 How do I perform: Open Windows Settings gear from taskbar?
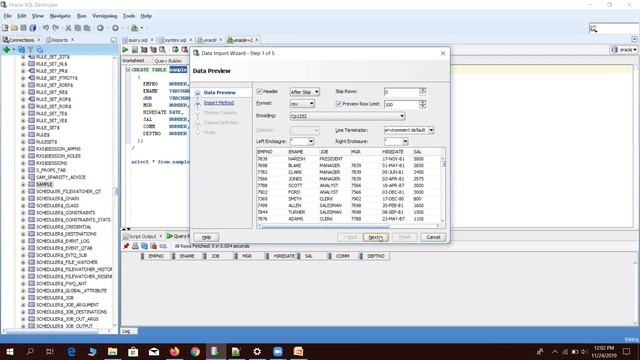coord(257,351)
